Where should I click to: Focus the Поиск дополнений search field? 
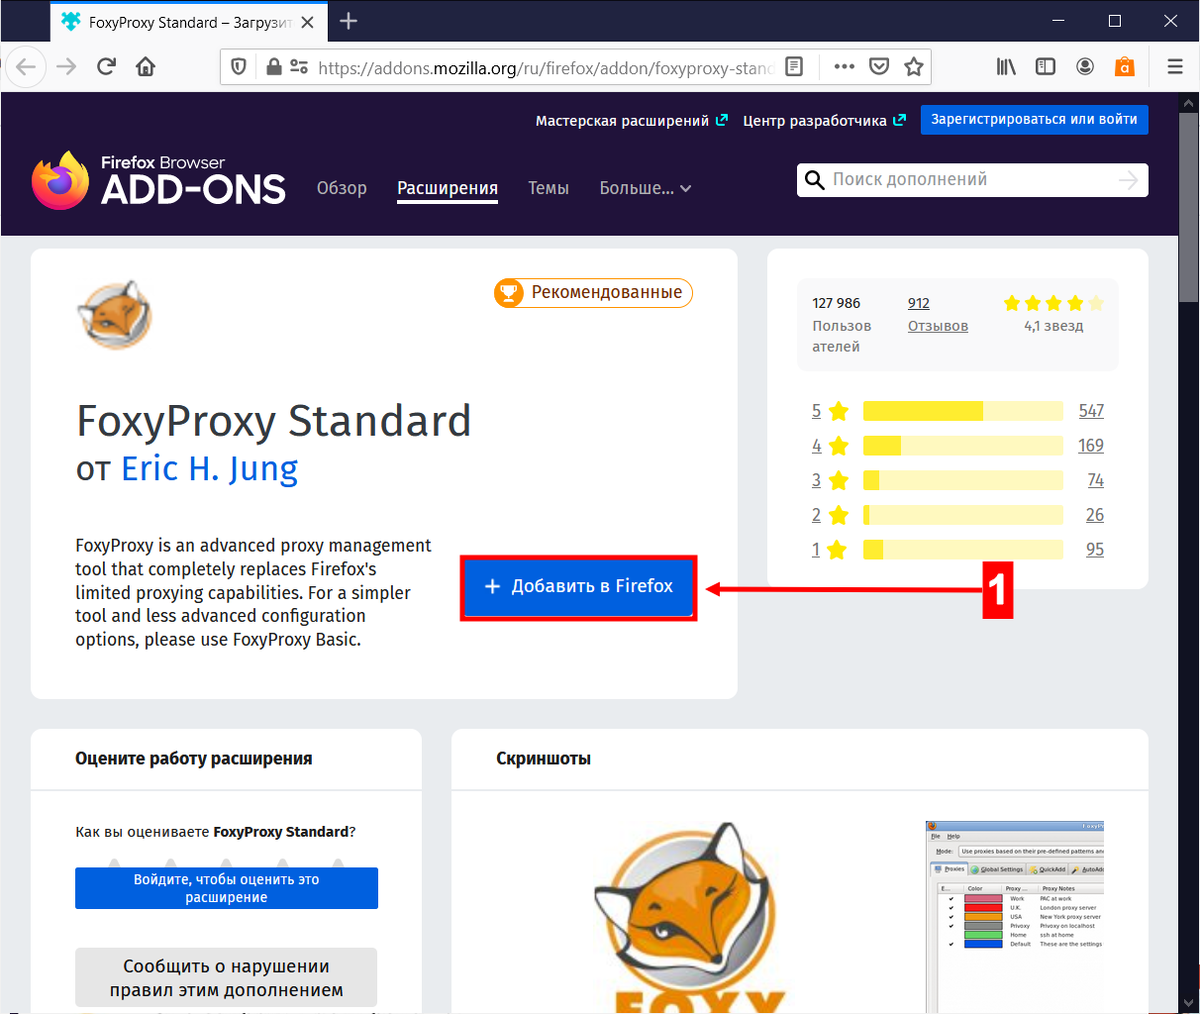point(972,180)
